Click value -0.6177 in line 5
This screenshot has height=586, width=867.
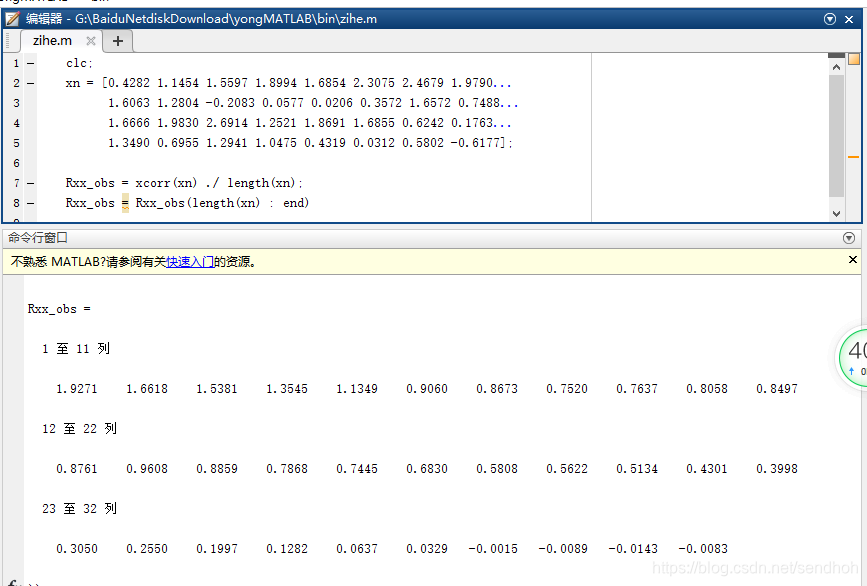point(476,143)
